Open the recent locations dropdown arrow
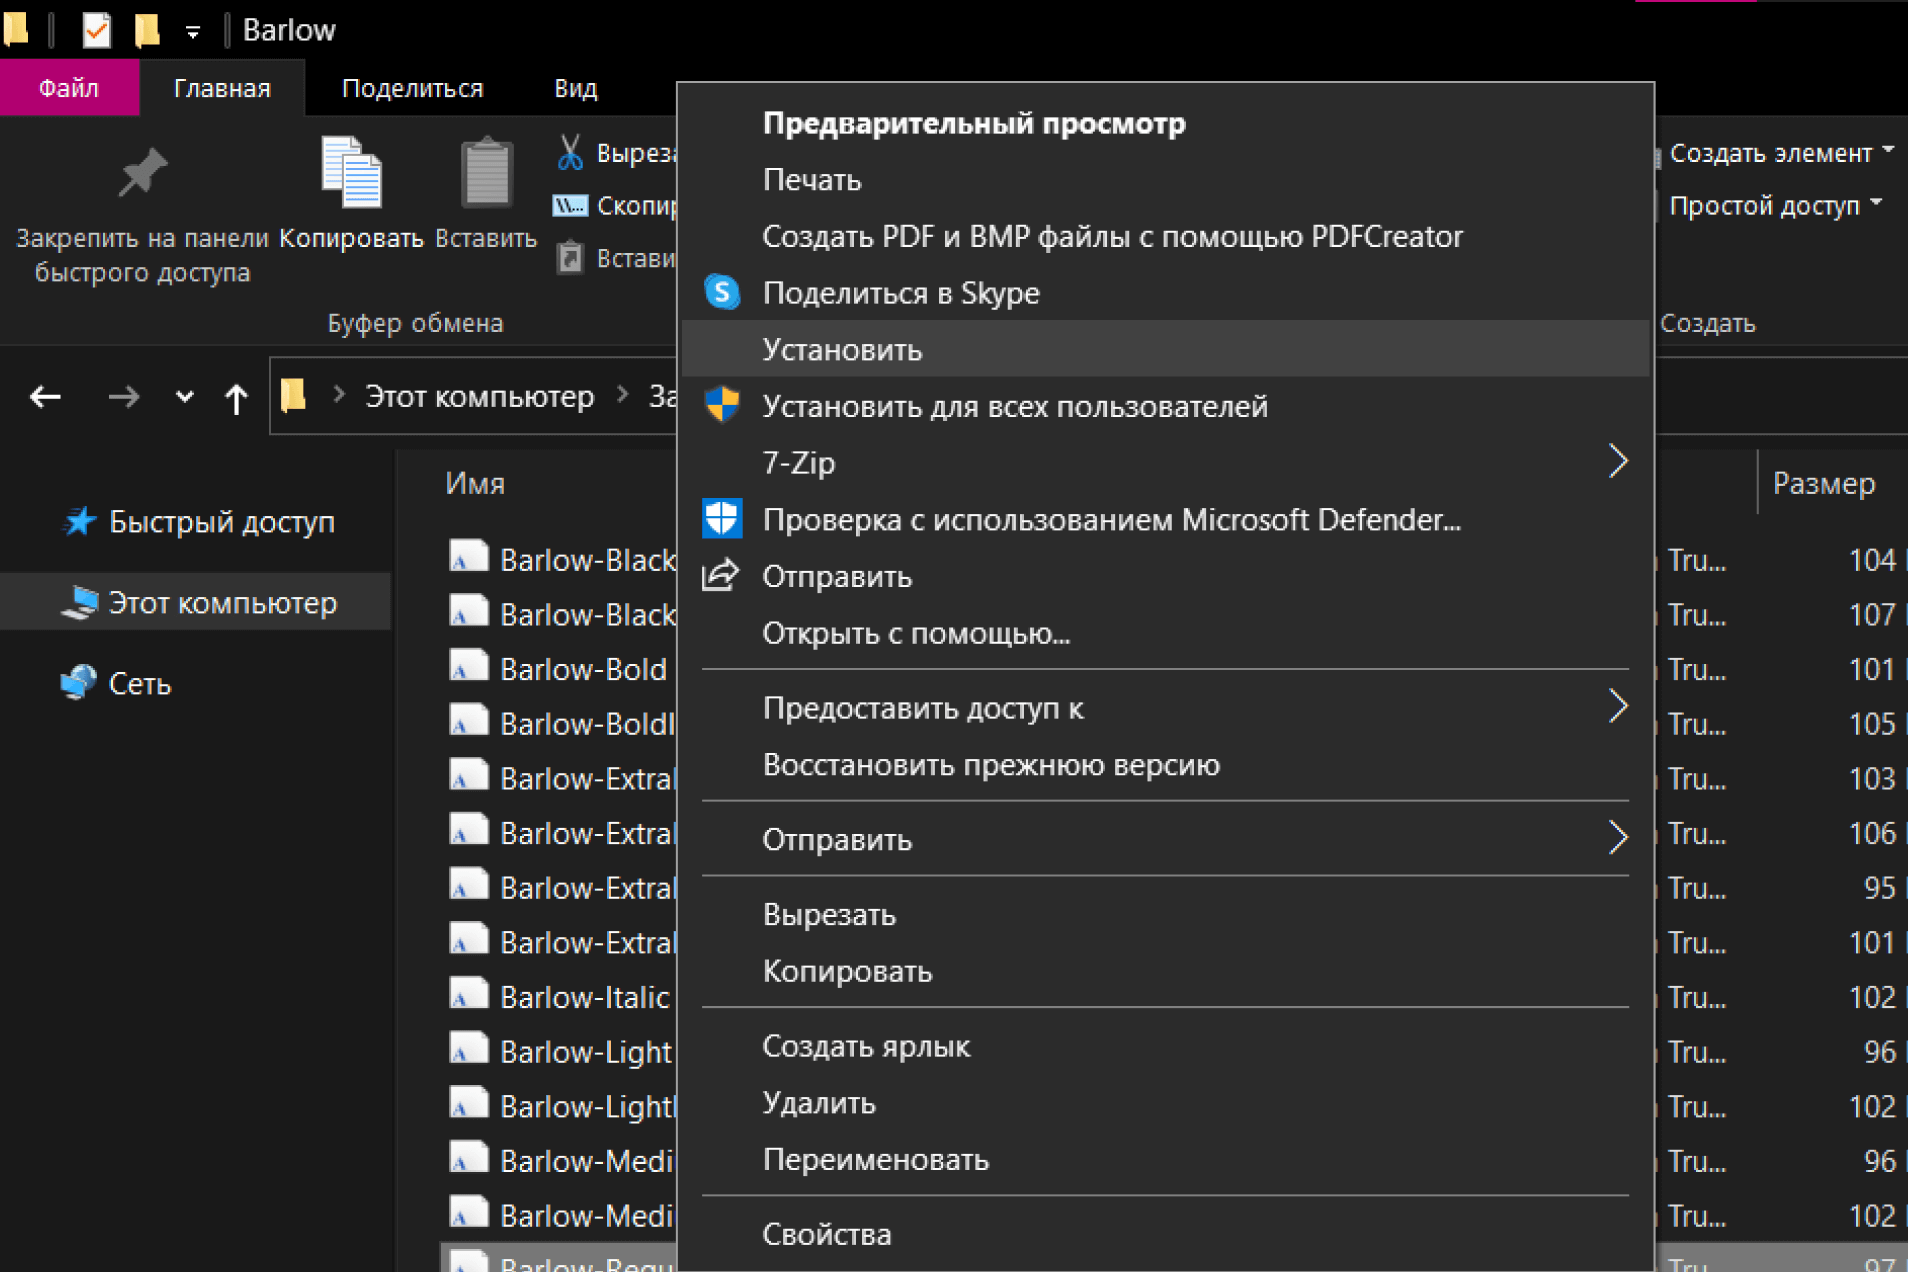Image resolution: width=1908 pixels, height=1272 pixels. tap(184, 397)
